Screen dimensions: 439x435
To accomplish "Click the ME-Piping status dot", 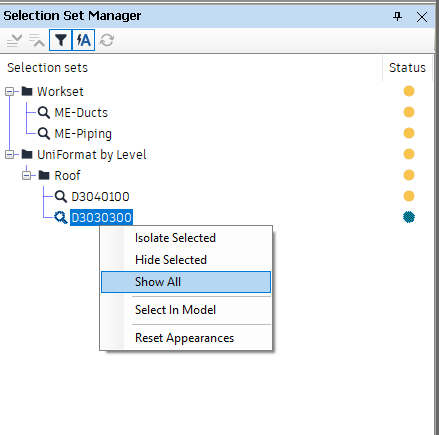I will click(409, 133).
